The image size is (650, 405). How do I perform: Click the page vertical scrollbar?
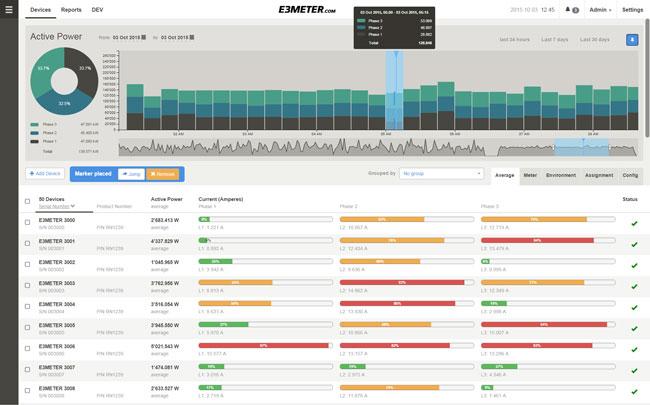[647, 79]
